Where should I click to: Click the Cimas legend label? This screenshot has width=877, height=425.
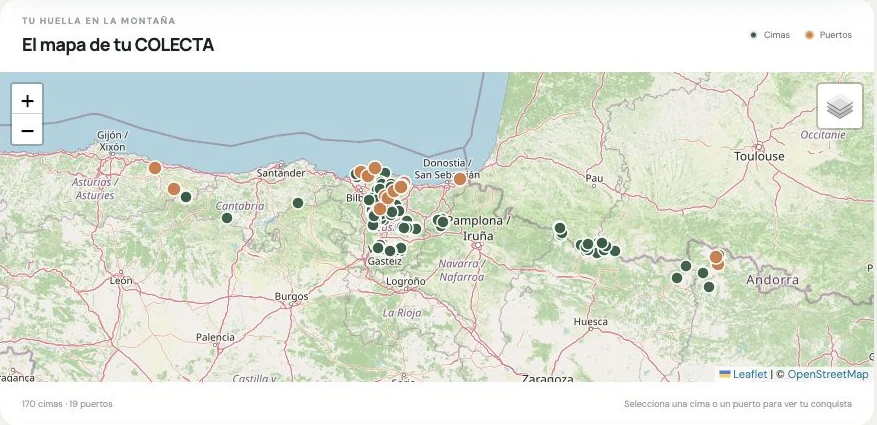(x=776, y=35)
